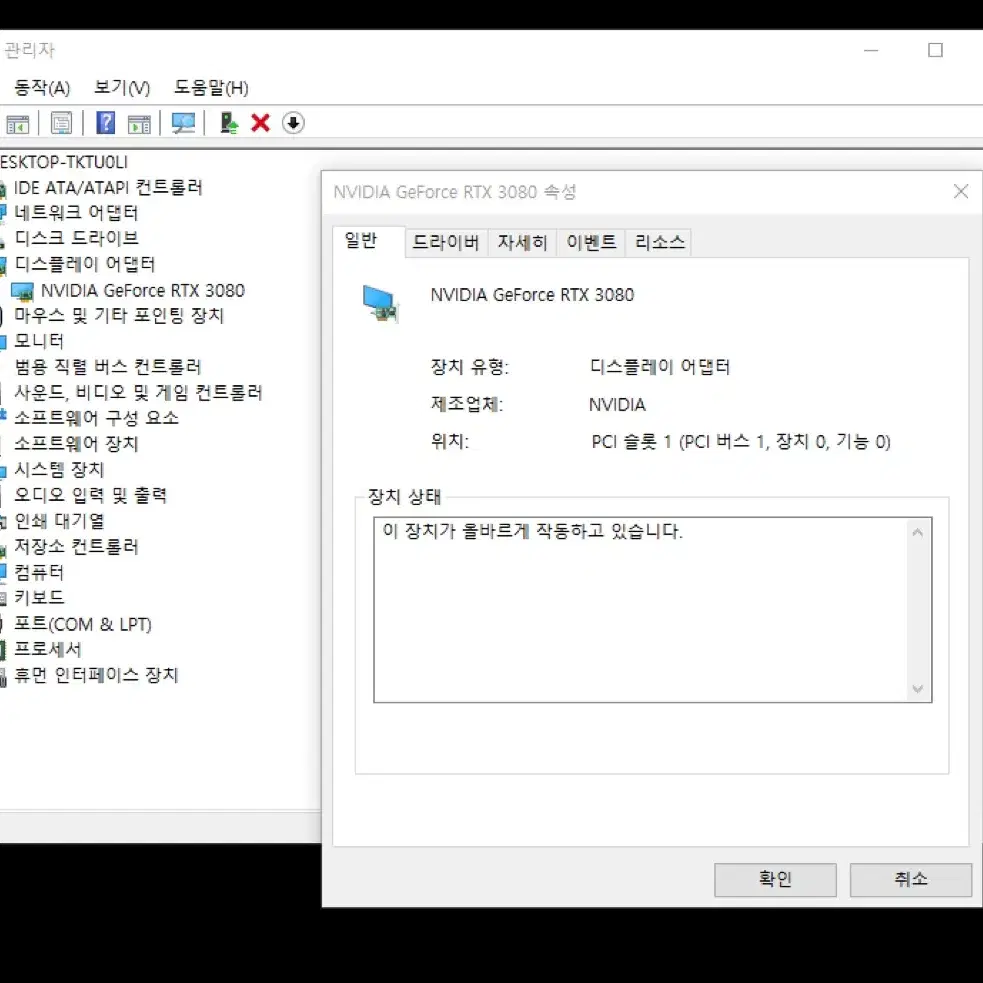
Task: Select 사운드, 비디오 및 게임 컨트롤러
Action: coord(138,392)
